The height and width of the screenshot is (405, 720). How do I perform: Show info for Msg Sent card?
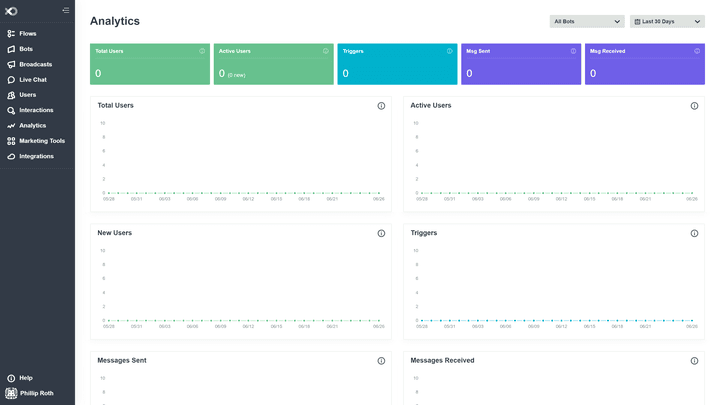point(573,51)
